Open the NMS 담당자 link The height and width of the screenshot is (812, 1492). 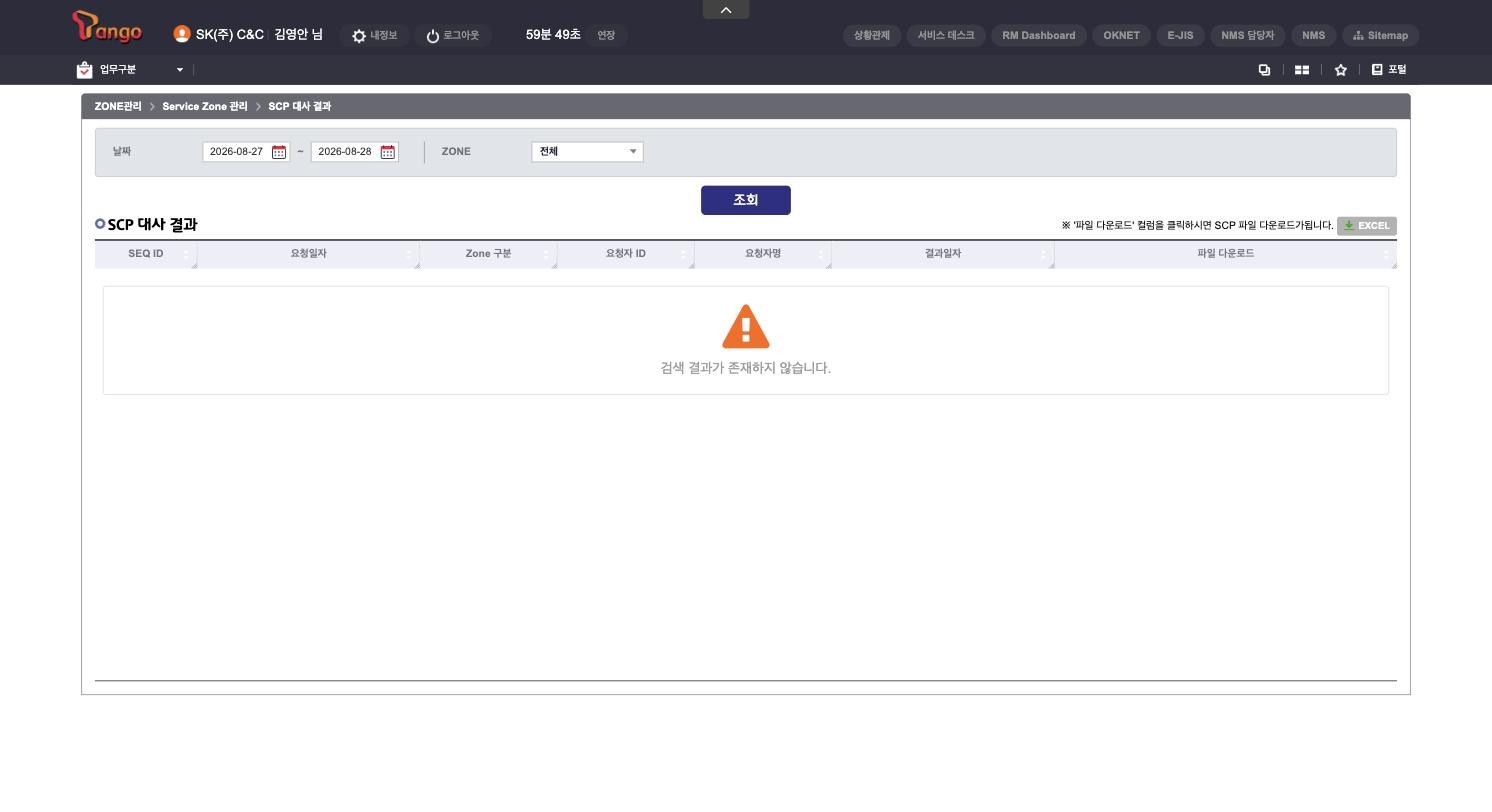click(1248, 35)
